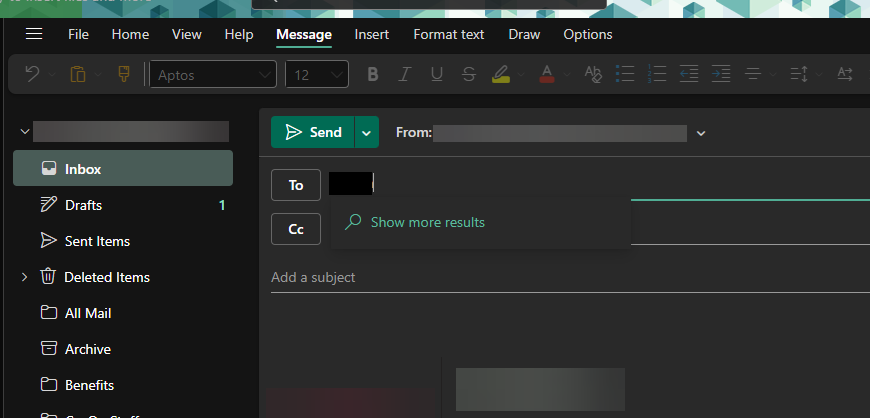Open the Archive folder
870x418 pixels.
[x=123, y=349]
